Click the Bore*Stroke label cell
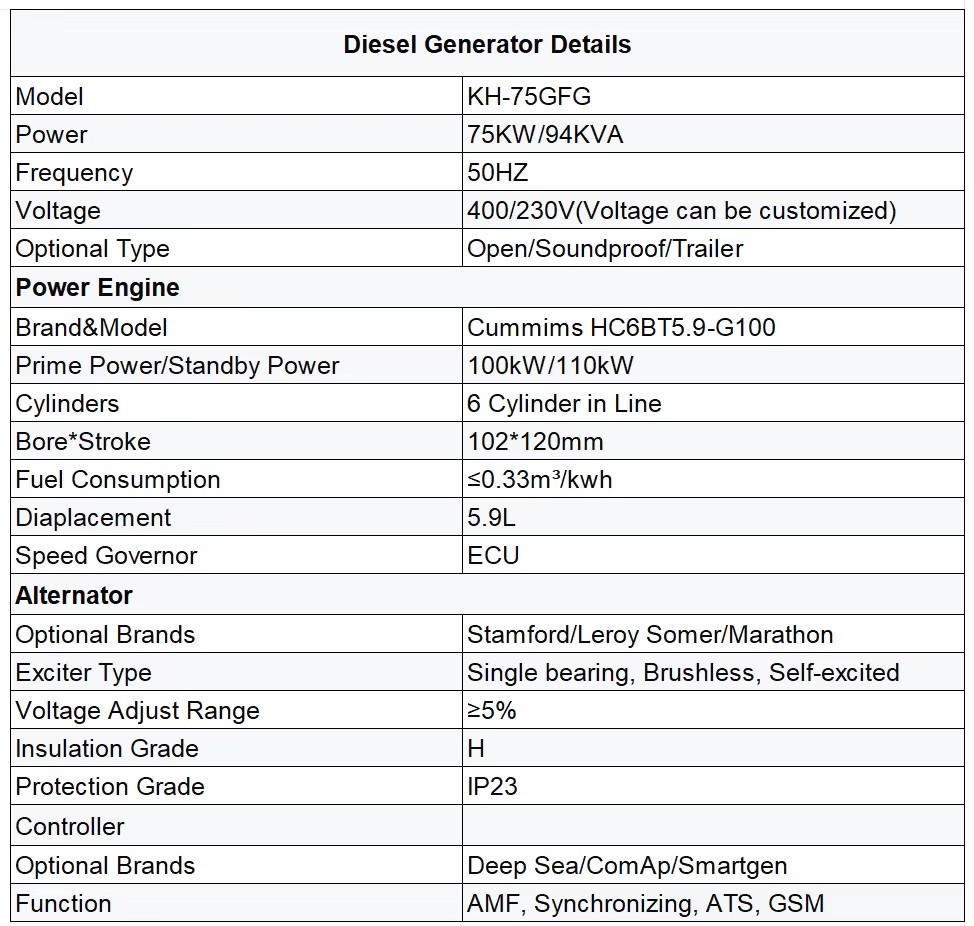The width and height of the screenshot is (974, 926). 236,441
